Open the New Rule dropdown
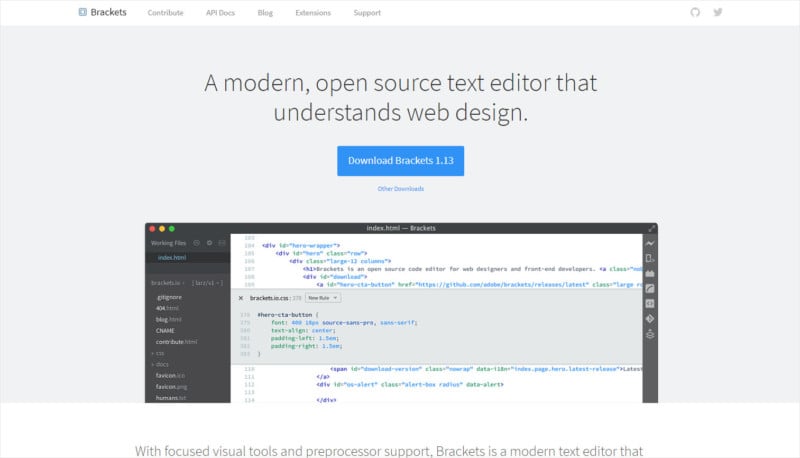The image size is (800, 458). pyautogui.click(x=323, y=298)
